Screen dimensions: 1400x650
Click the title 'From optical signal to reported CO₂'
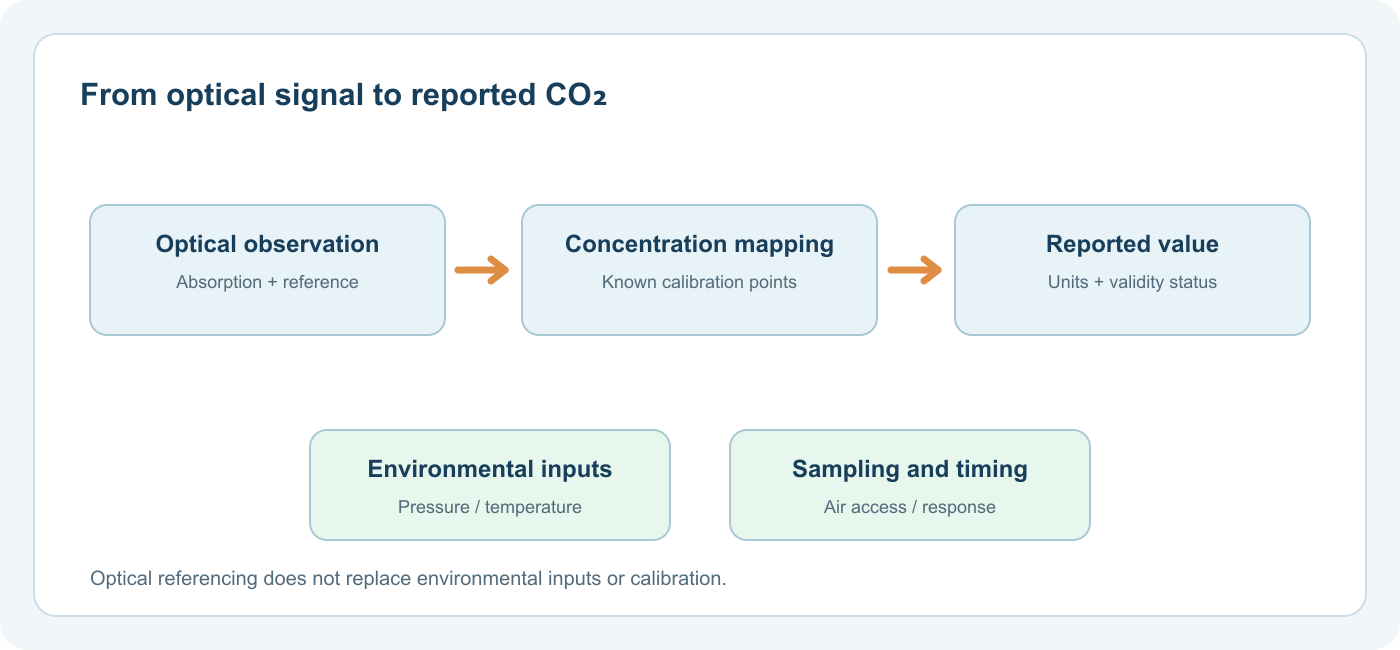(x=343, y=95)
